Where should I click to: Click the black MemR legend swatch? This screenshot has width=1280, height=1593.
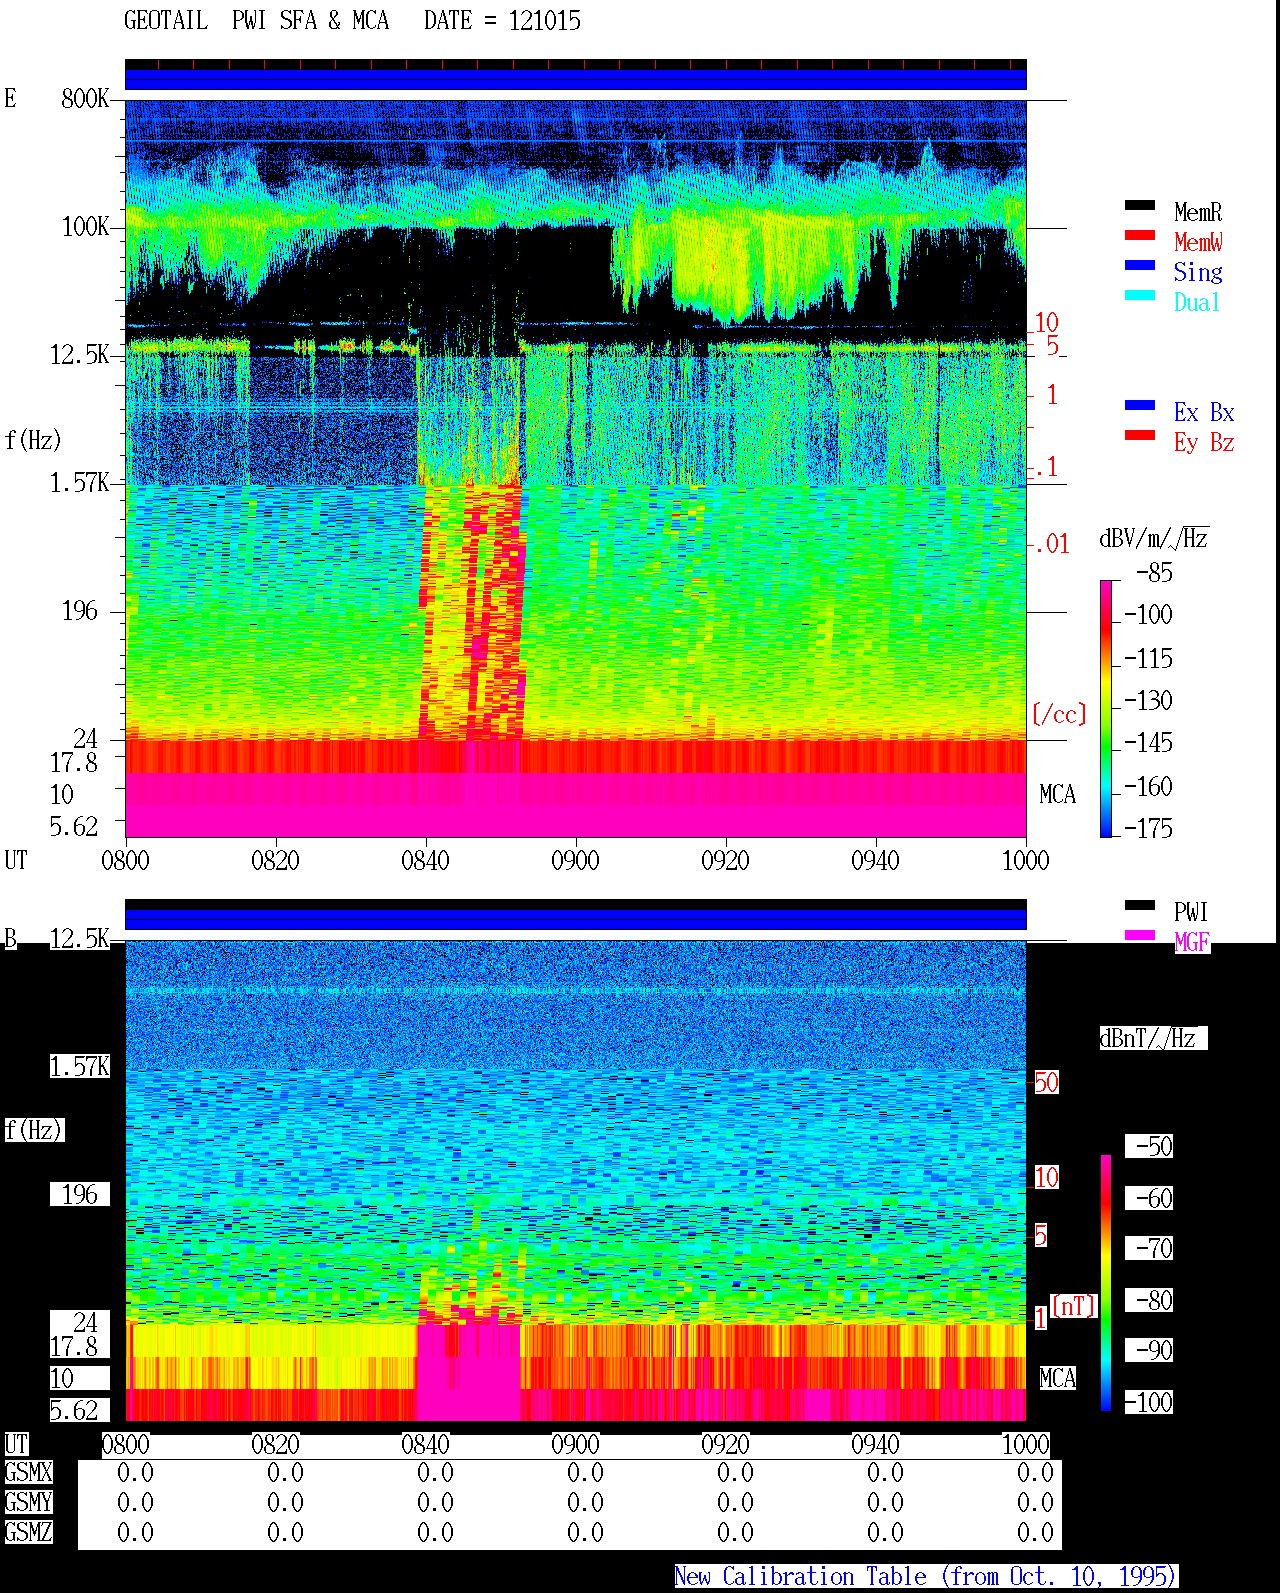click(1140, 206)
